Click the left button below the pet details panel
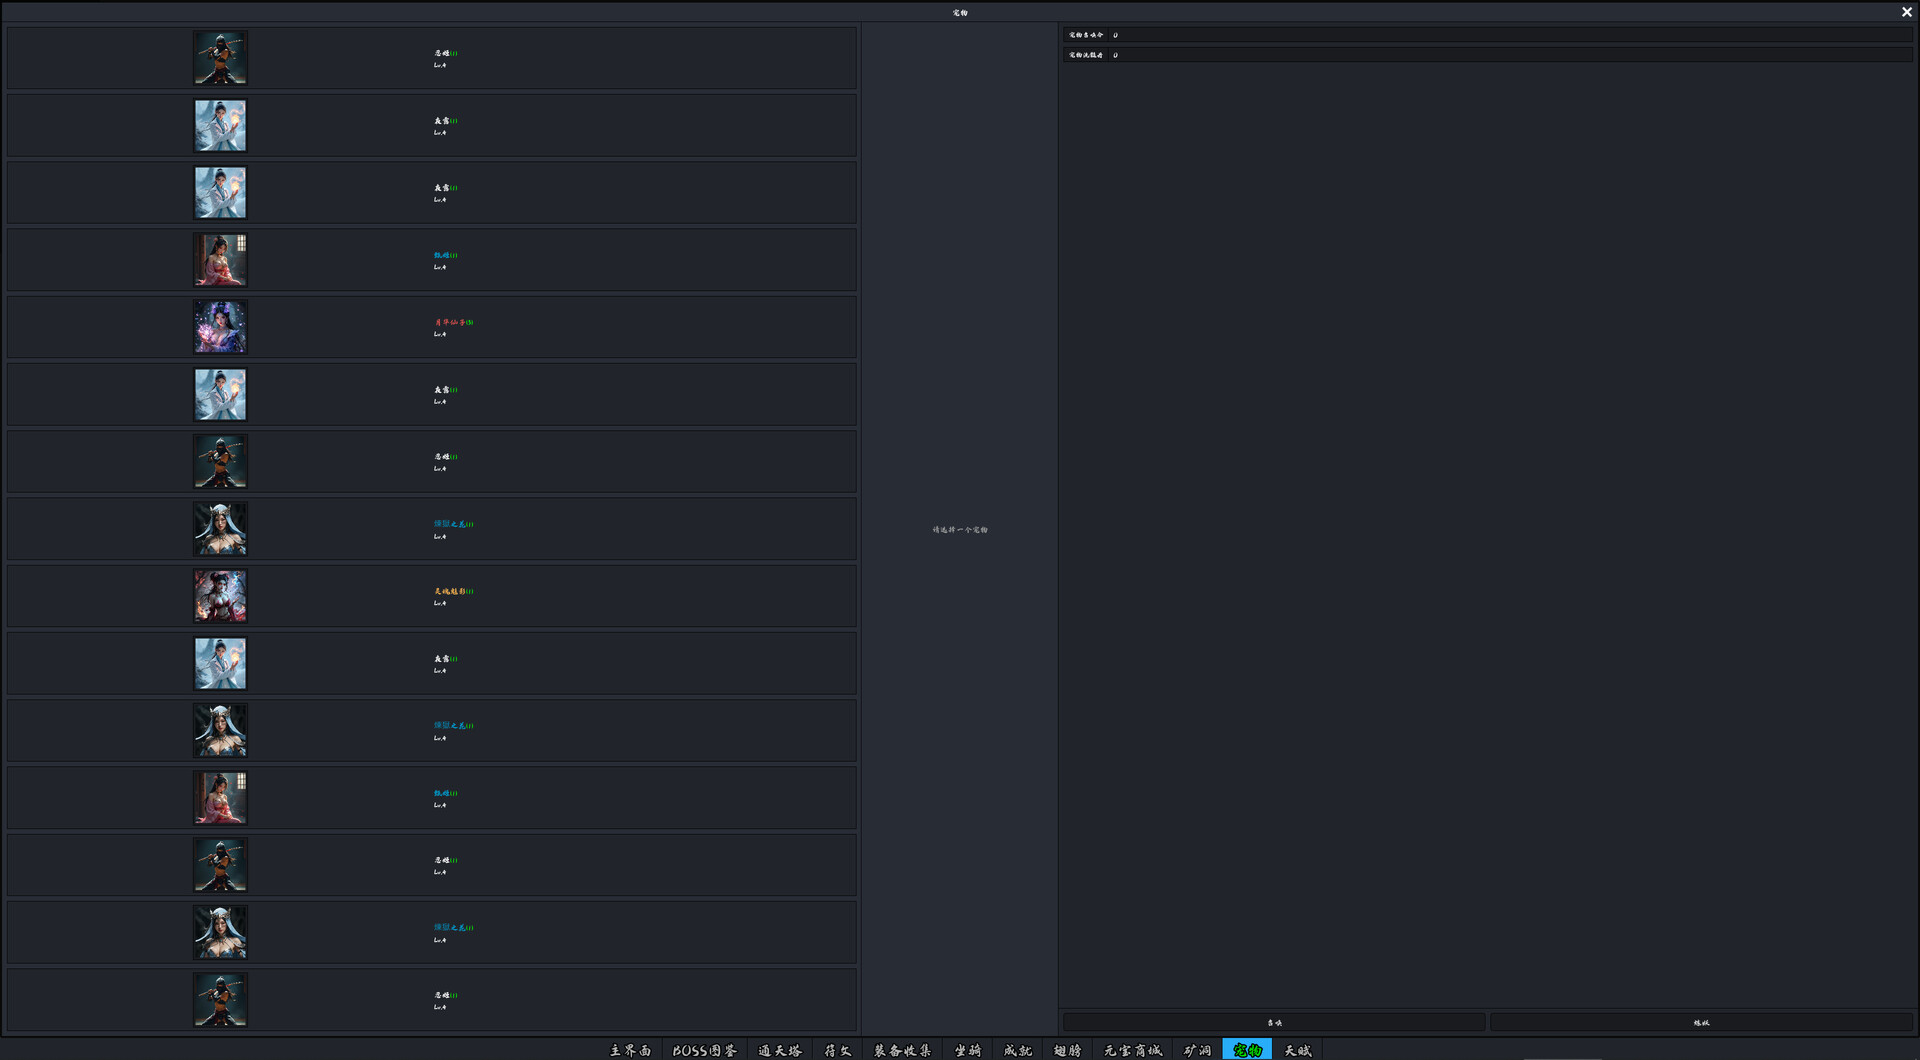This screenshot has height=1060, width=1920. pos(1273,1022)
